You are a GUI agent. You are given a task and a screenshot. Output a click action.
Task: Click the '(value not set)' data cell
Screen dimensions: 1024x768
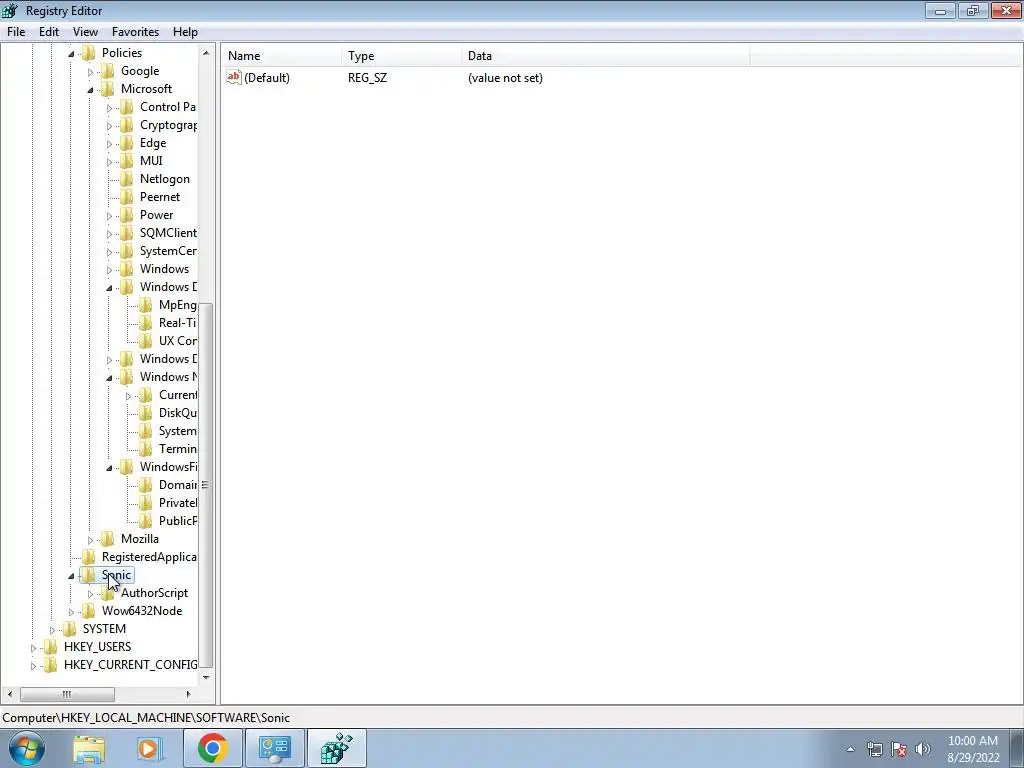click(x=505, y=78)
